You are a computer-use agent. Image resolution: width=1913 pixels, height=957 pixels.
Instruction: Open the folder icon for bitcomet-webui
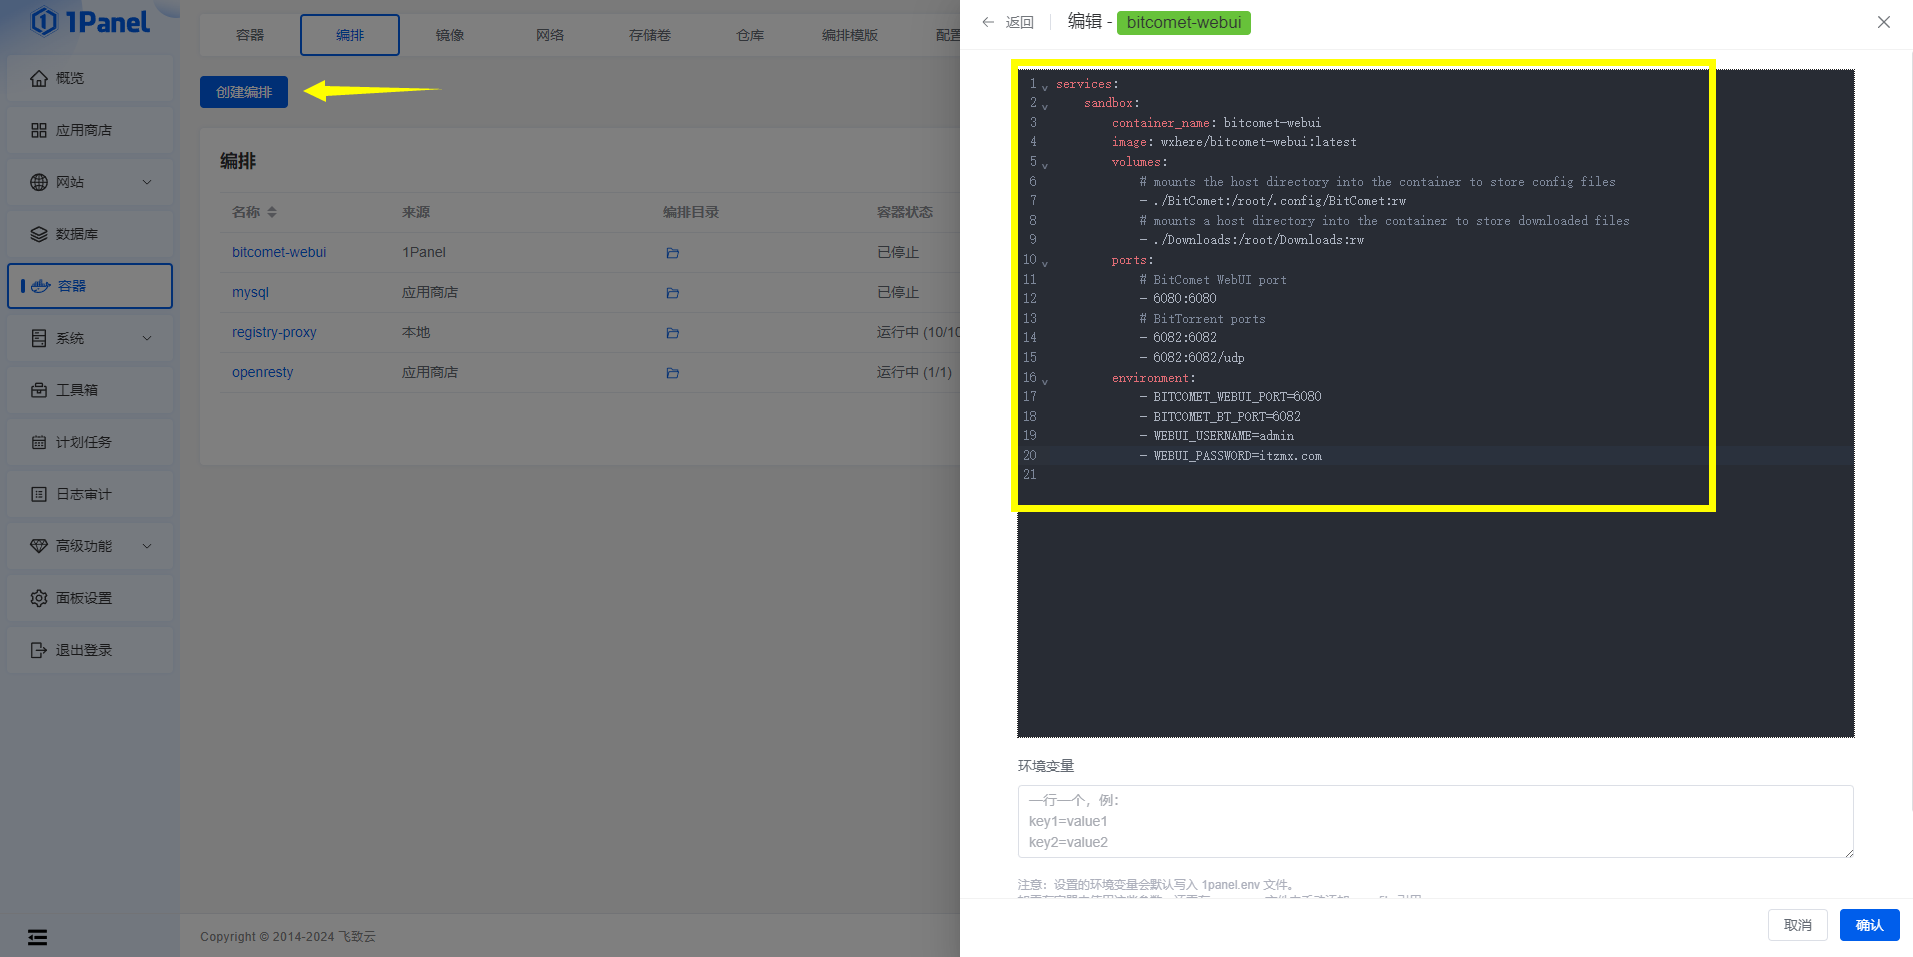[673, 253]
